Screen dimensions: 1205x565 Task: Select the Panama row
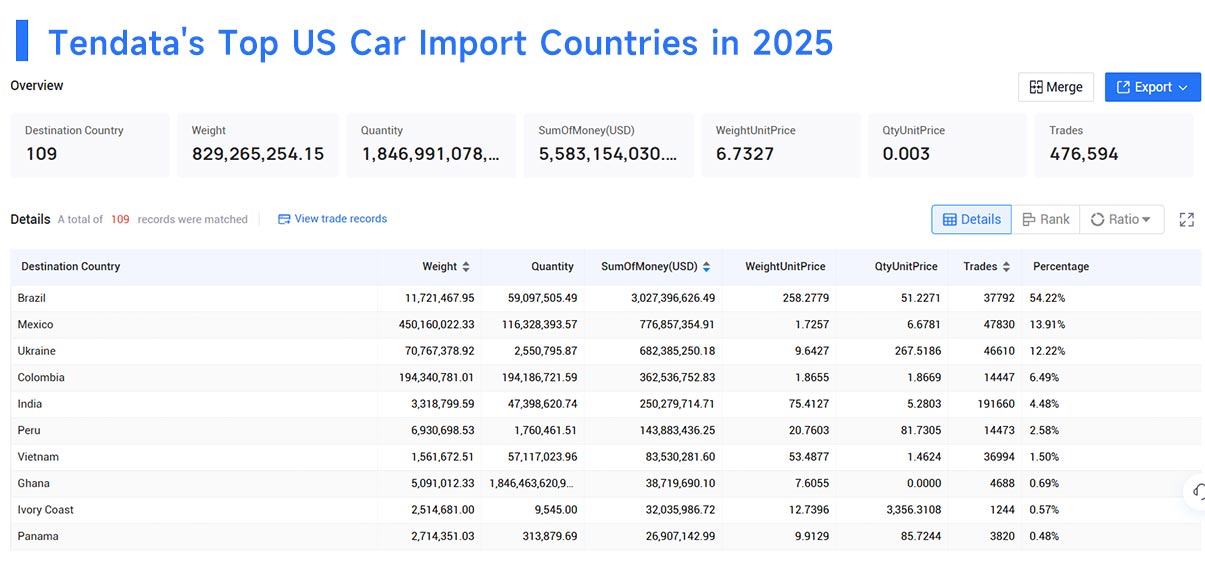tap(606, 536)
